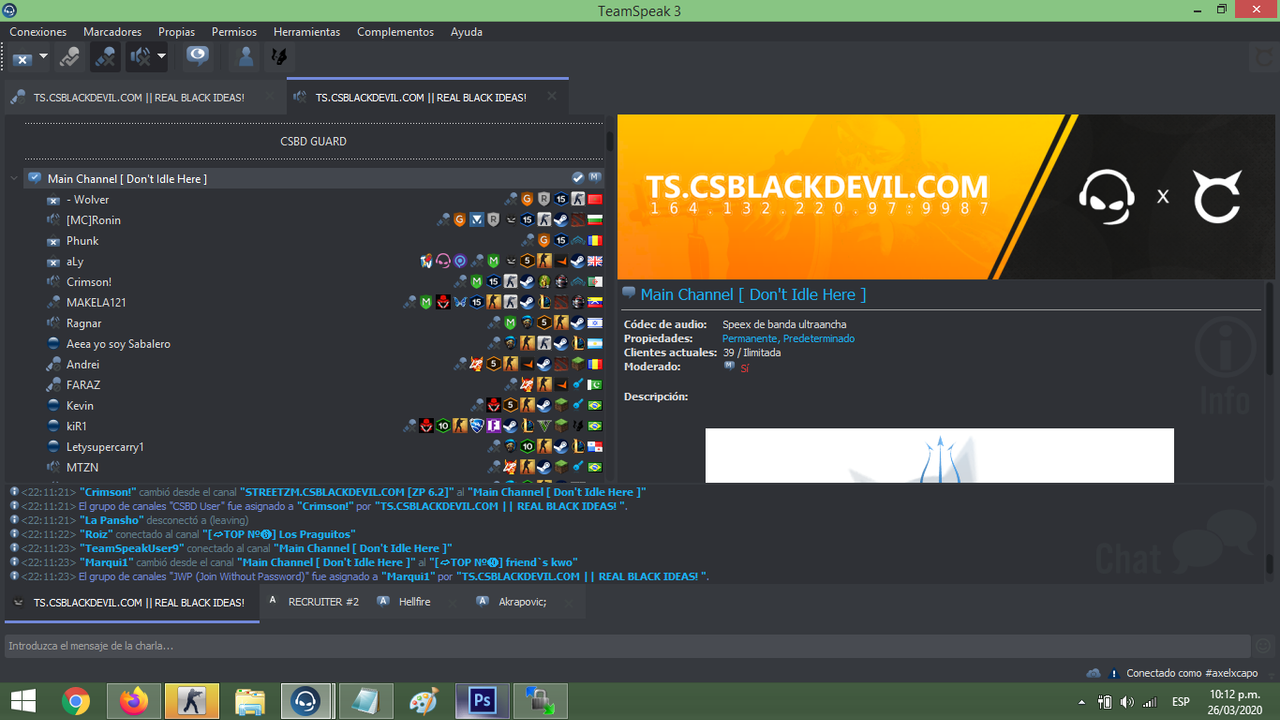Screen dimensions: 1280x720
Task: Select user Crimson! in the channel list
Action: [89, 282]
